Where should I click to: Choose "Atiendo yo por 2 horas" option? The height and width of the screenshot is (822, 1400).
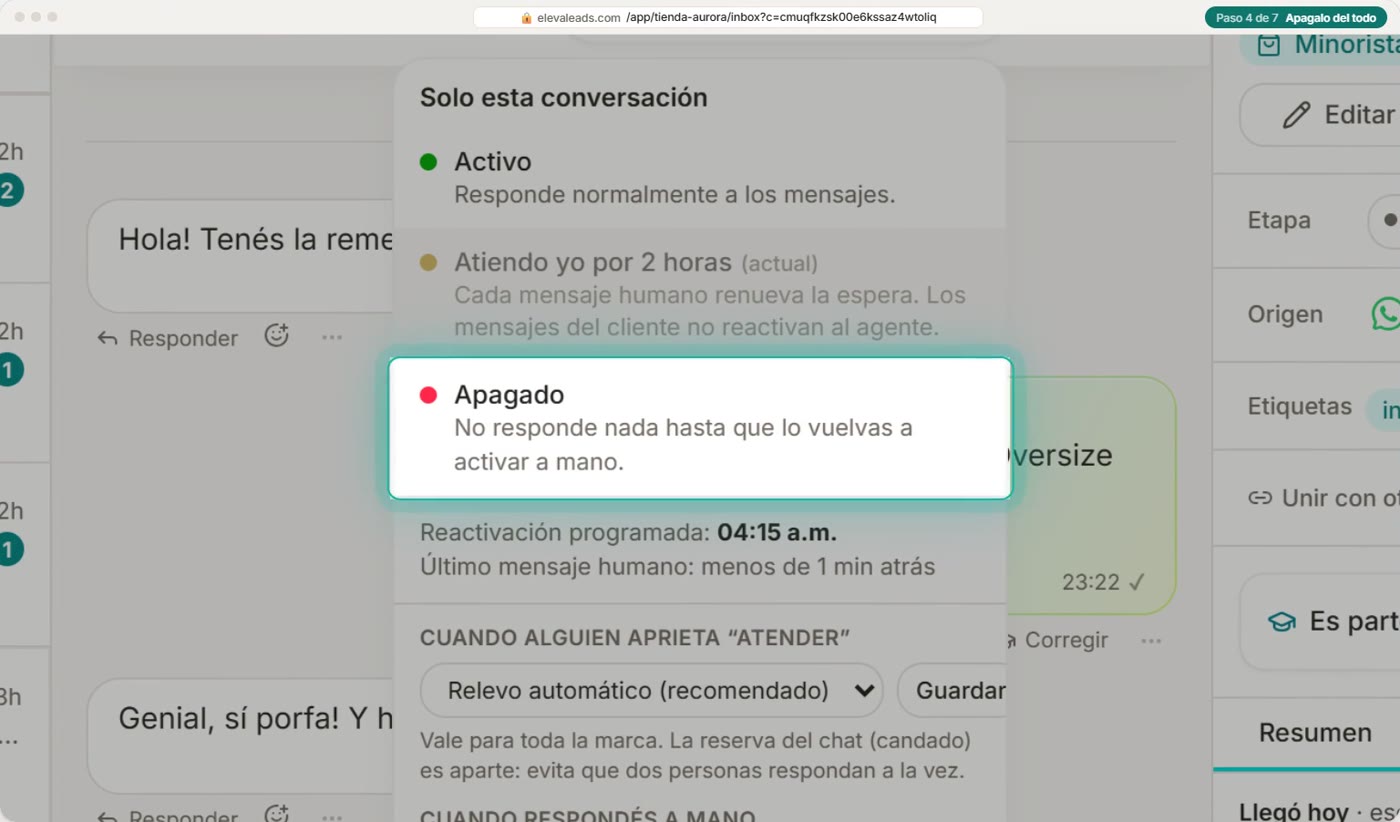tap(699, 294)
